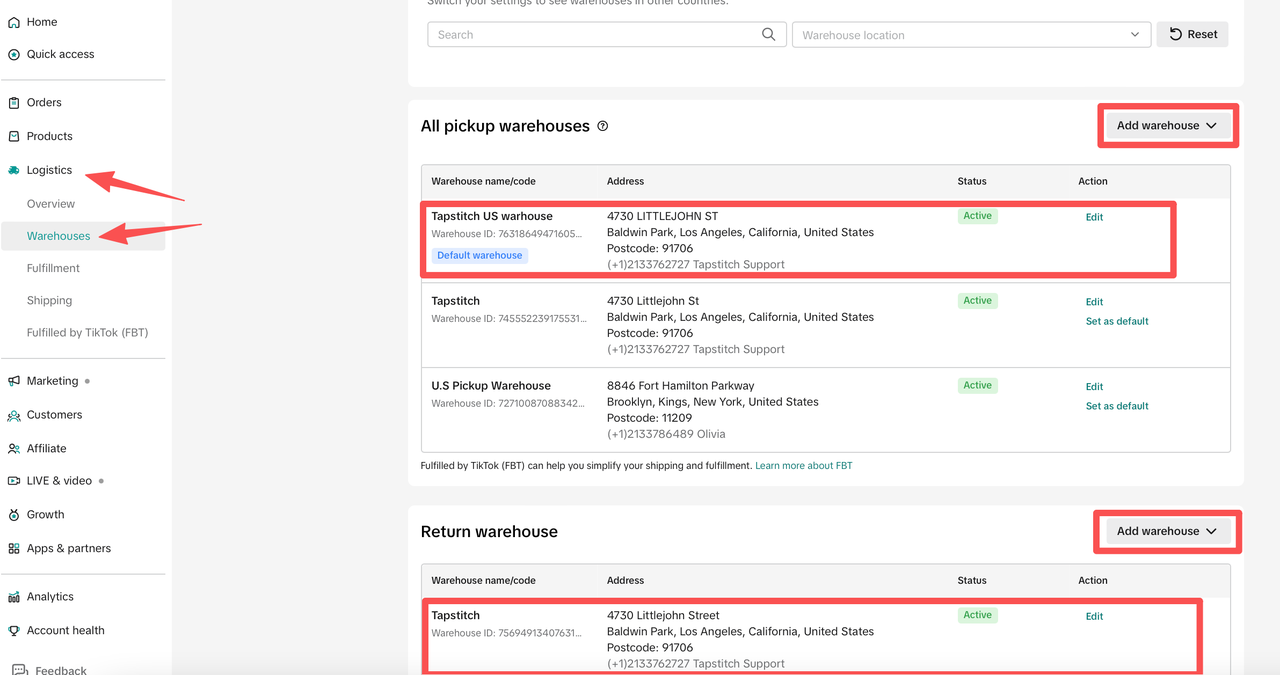Click the Logistics truck icon
Image resolution: width=1280 pixels, height=675 pixels.
click(14, 170)
